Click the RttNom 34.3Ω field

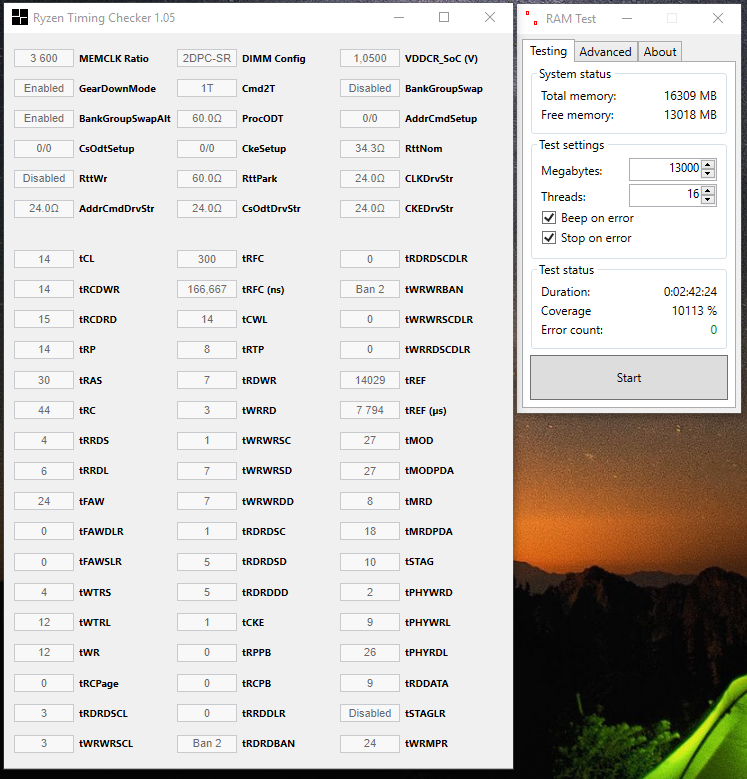(x=370, y=148)
